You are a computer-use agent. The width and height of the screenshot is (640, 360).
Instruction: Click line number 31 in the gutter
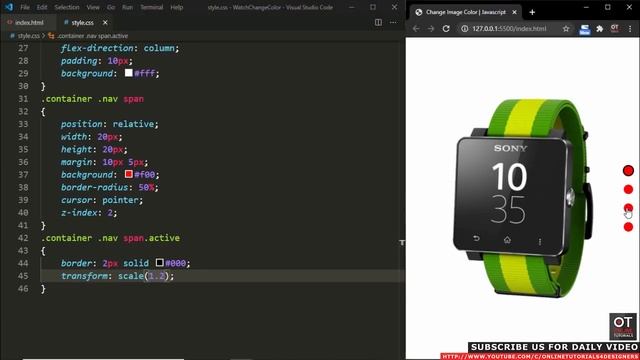click(23, 99)
